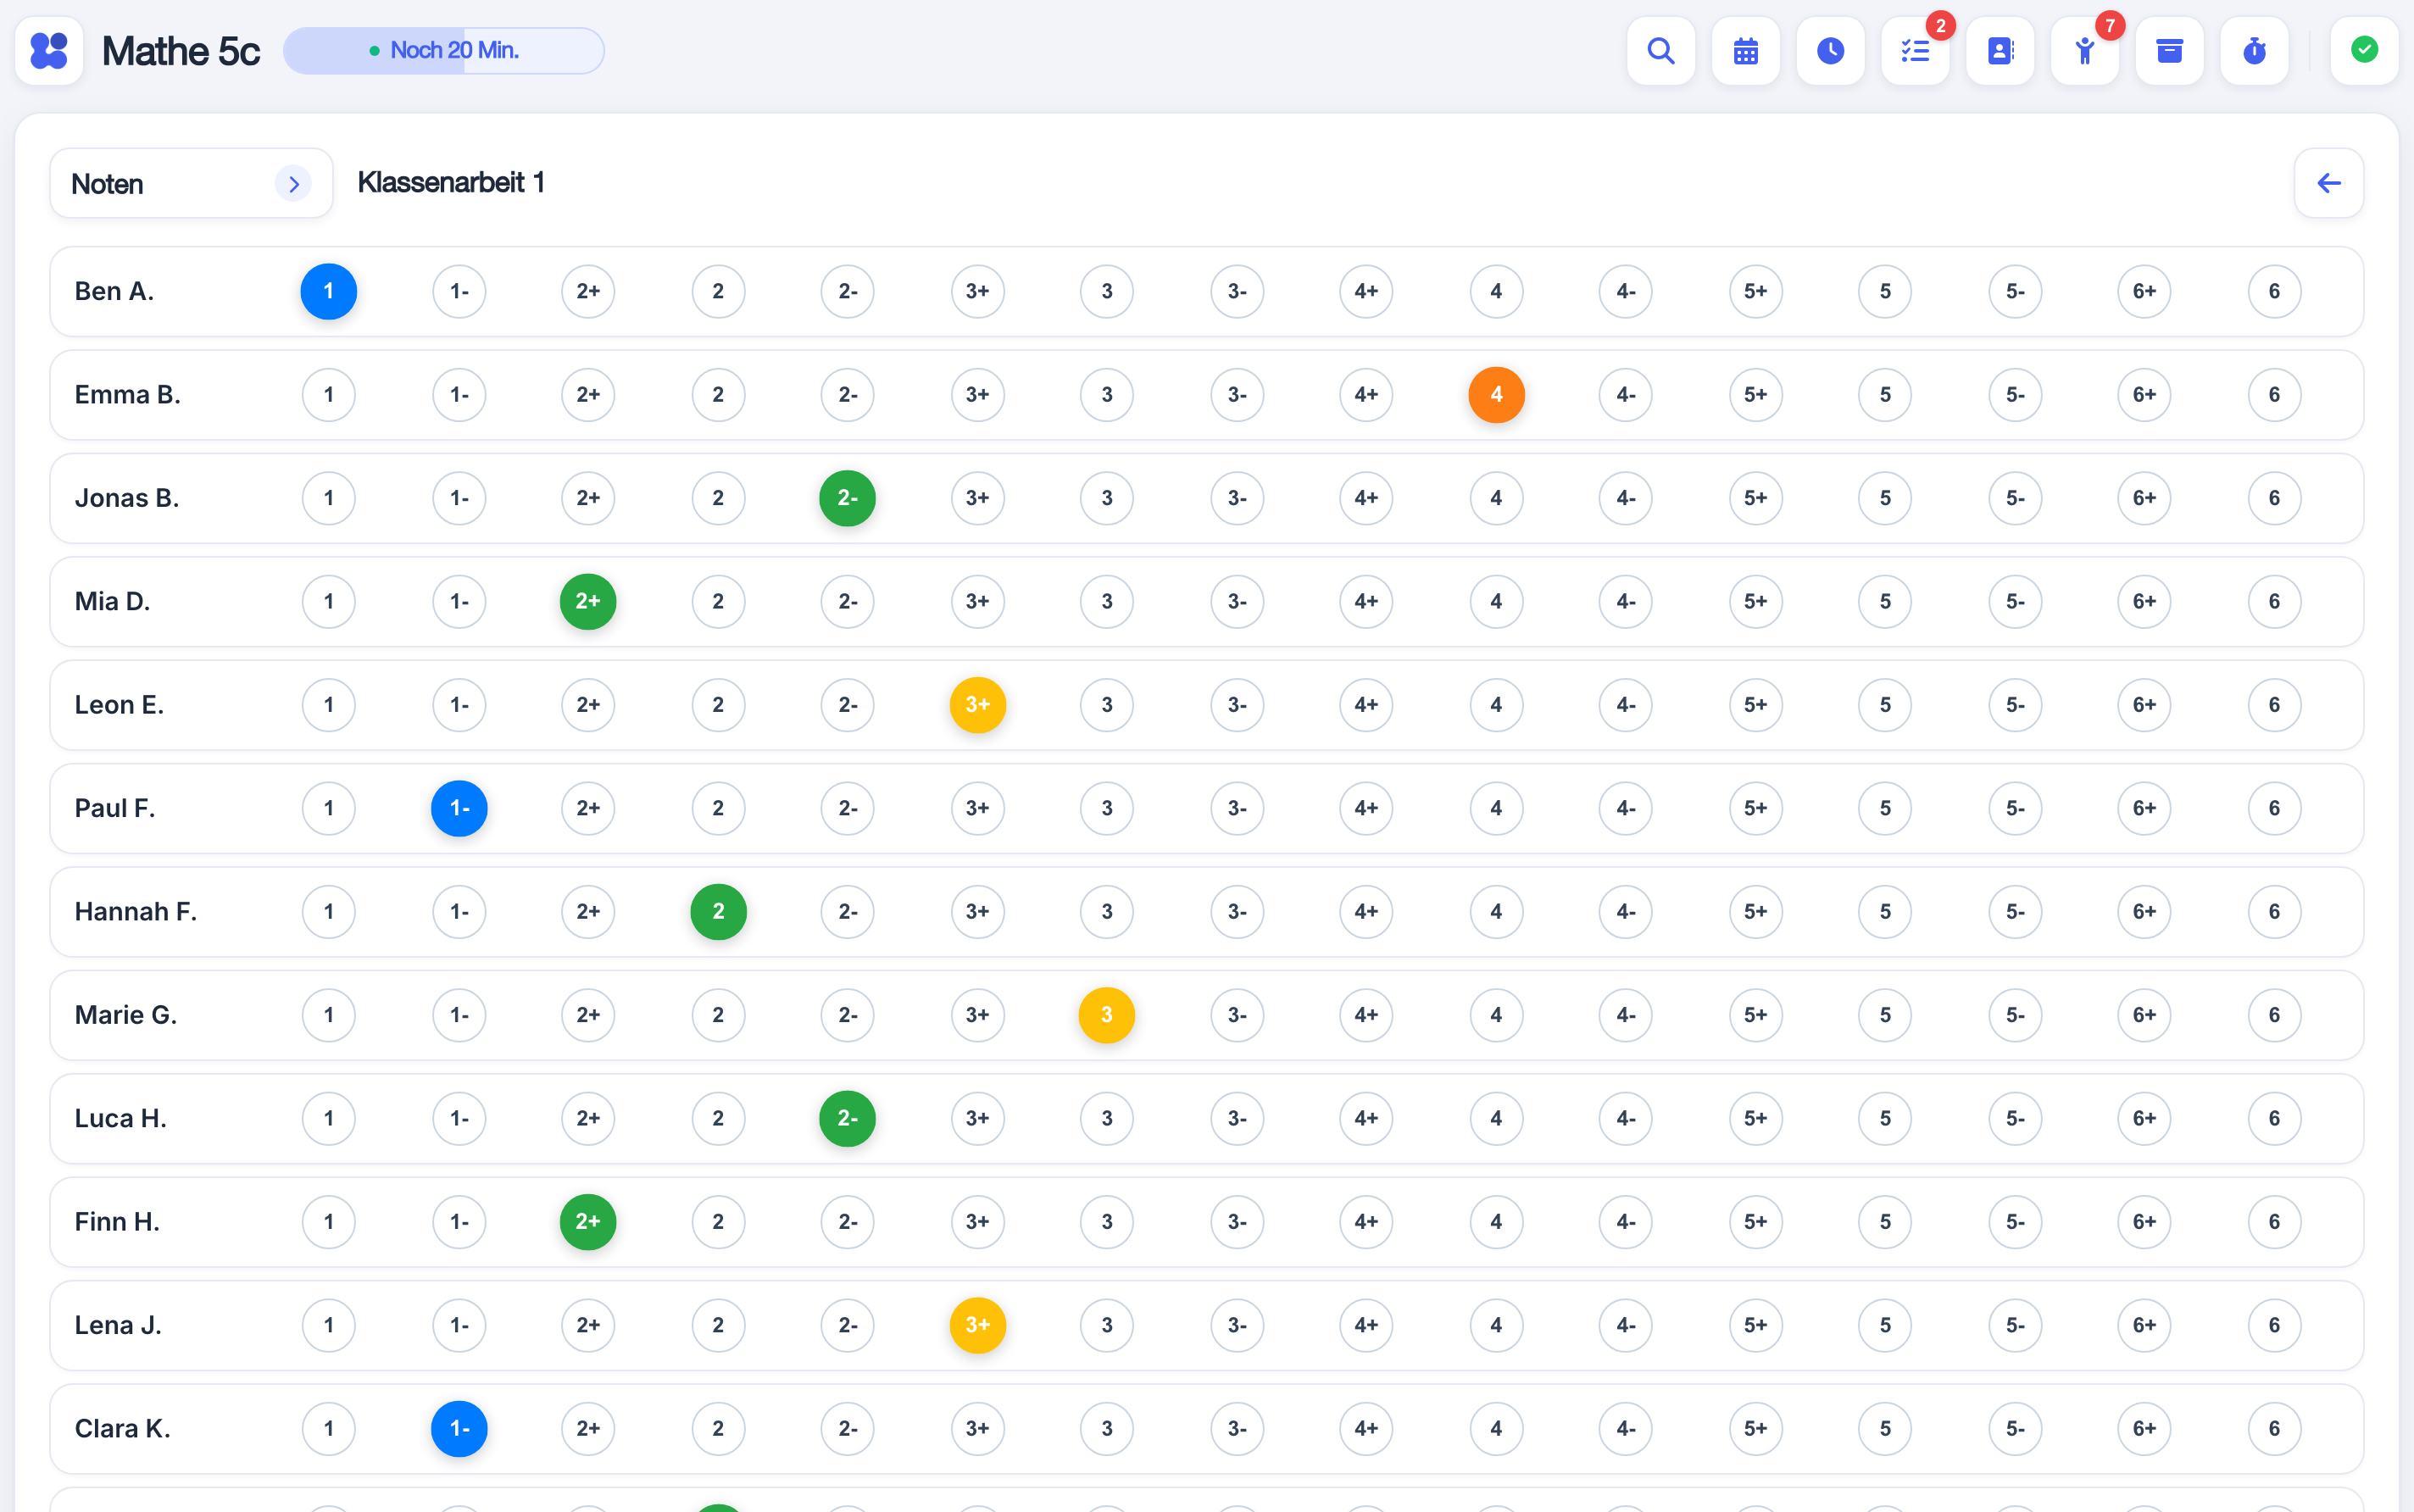Start the stopwatch timer icon
This screenshot has height=1512, width=2414.
(2254, 51)
